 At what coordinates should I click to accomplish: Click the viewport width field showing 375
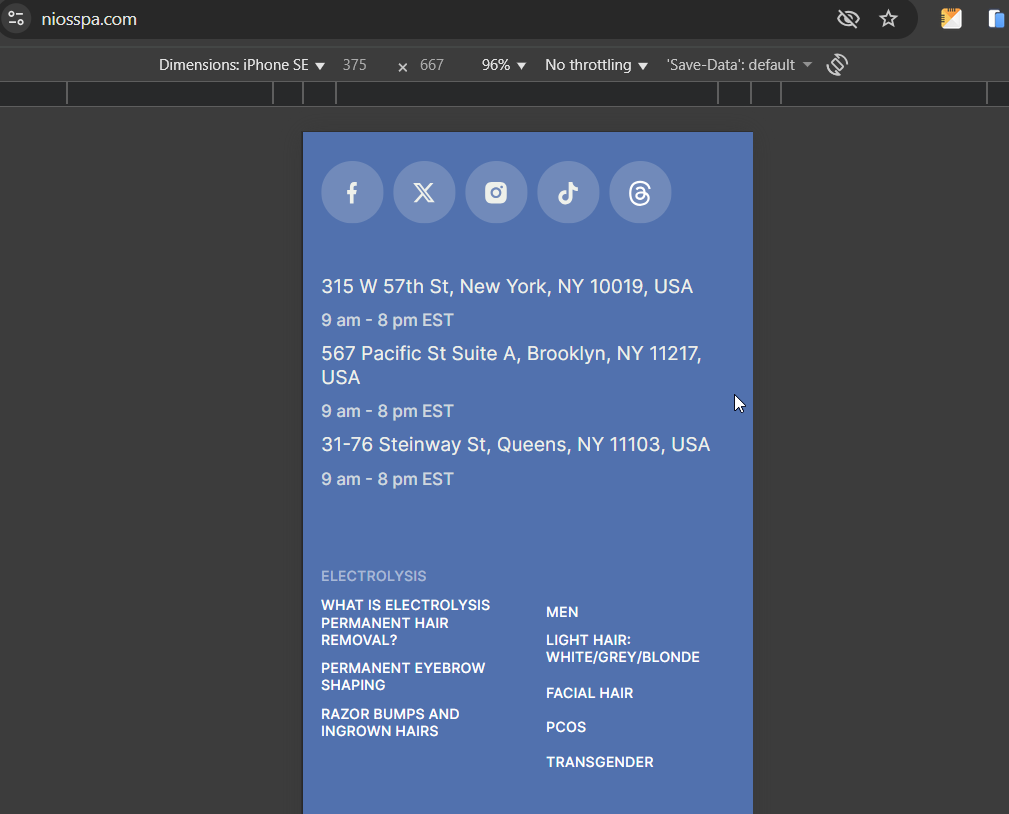pos(355,65)
